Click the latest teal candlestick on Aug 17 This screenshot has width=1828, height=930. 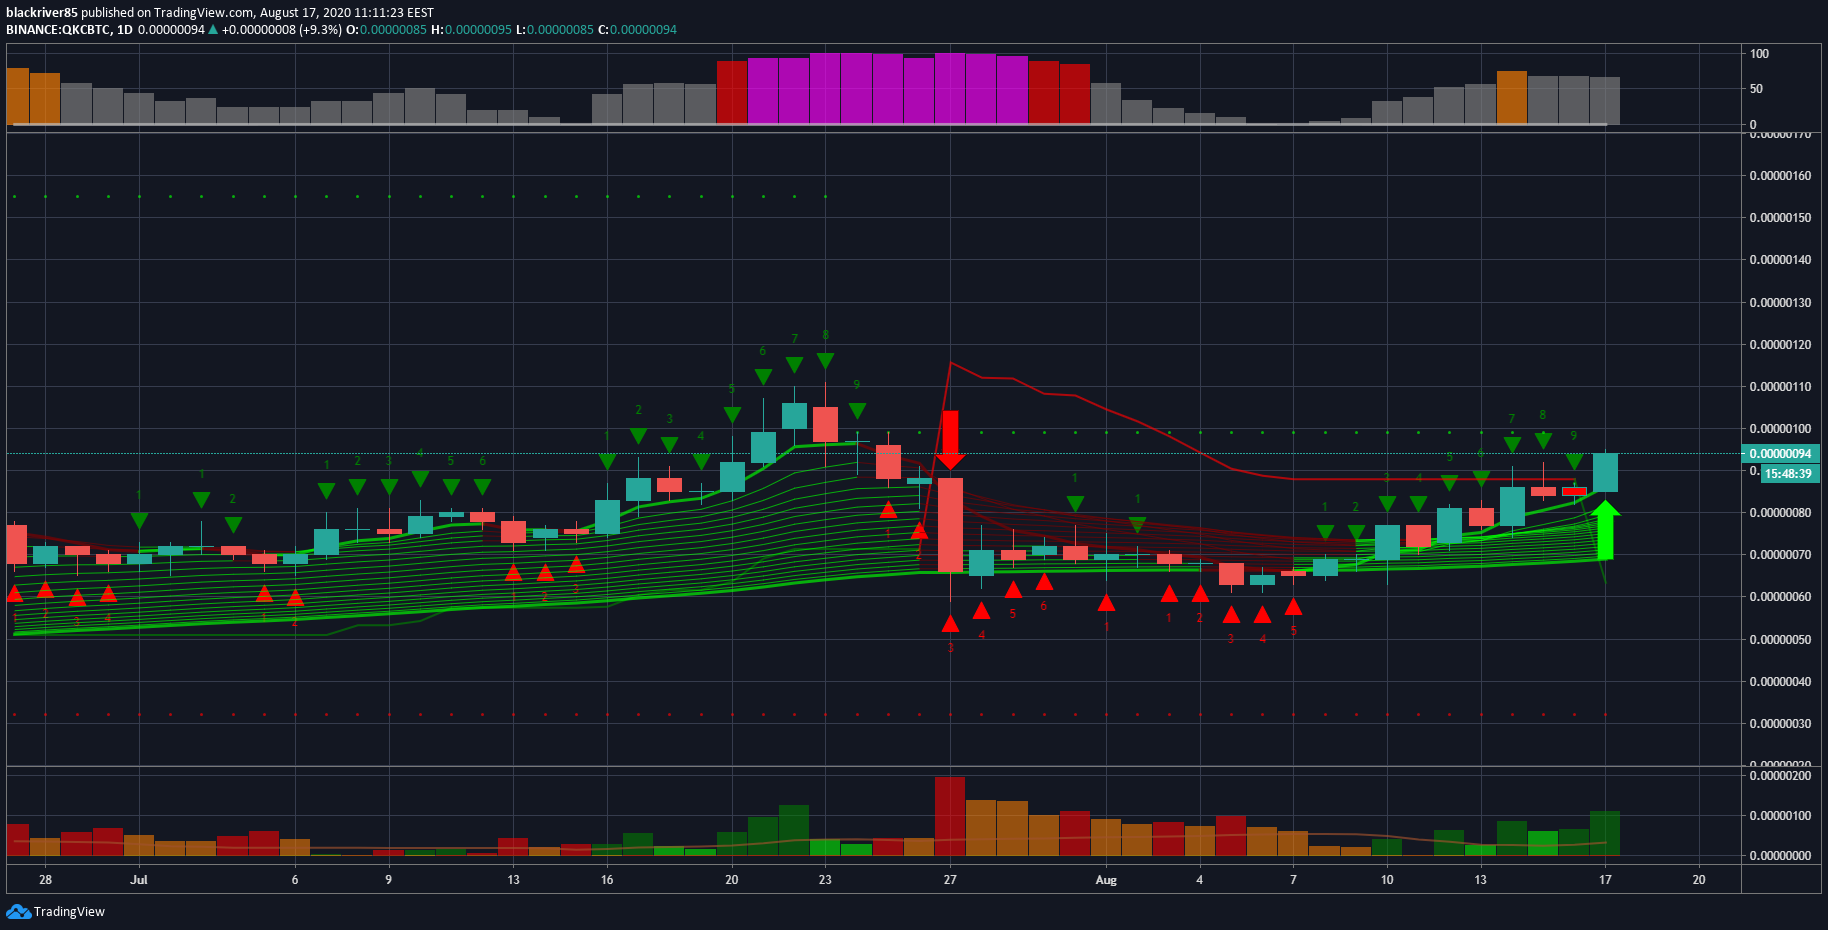click(1605, 472)
